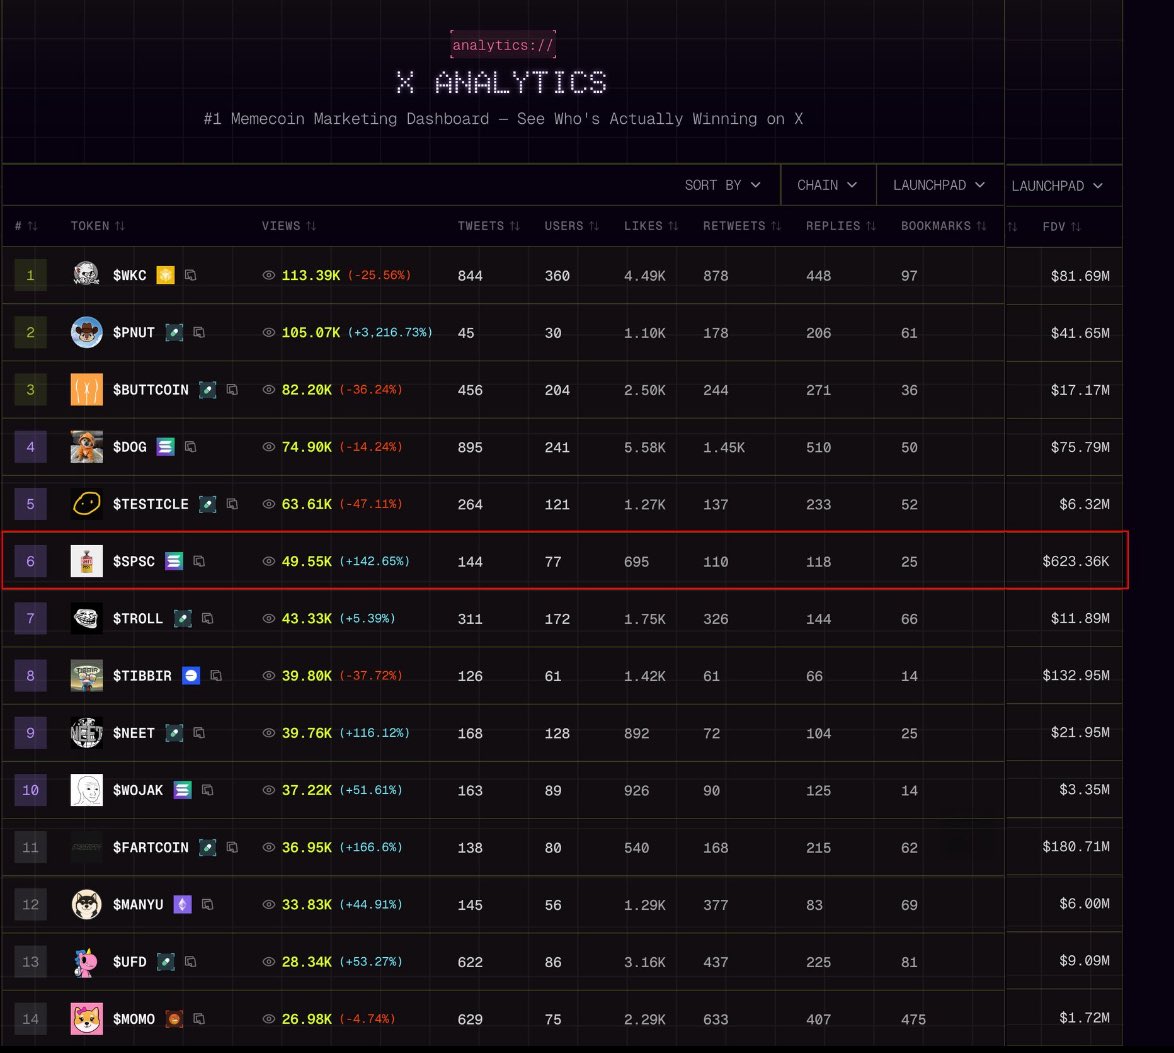Viewport: 1174px width, 1053px height.
Task: Sort table by LIKES column
Action: click(x=651, y=226)
